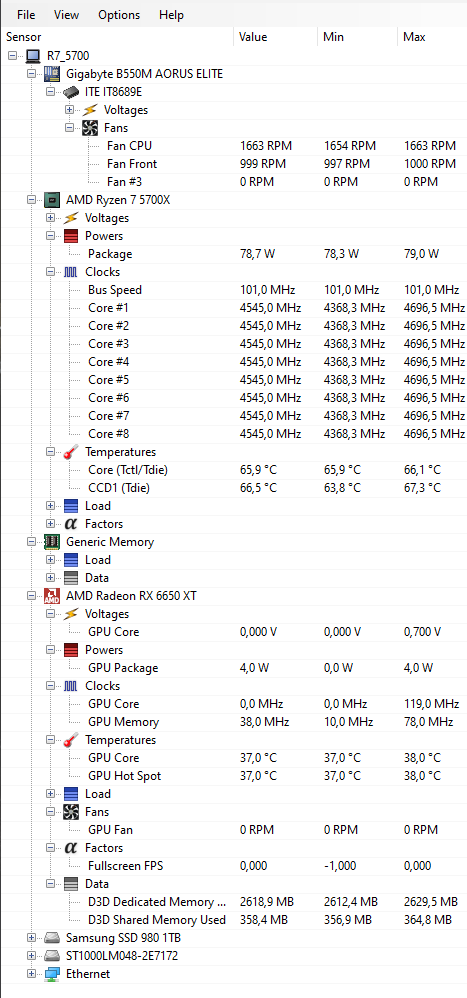467x998 pixels.
Task: Collapse the Clocks node under AMD Ryzen 7 5700X
Action: (50, 272)
